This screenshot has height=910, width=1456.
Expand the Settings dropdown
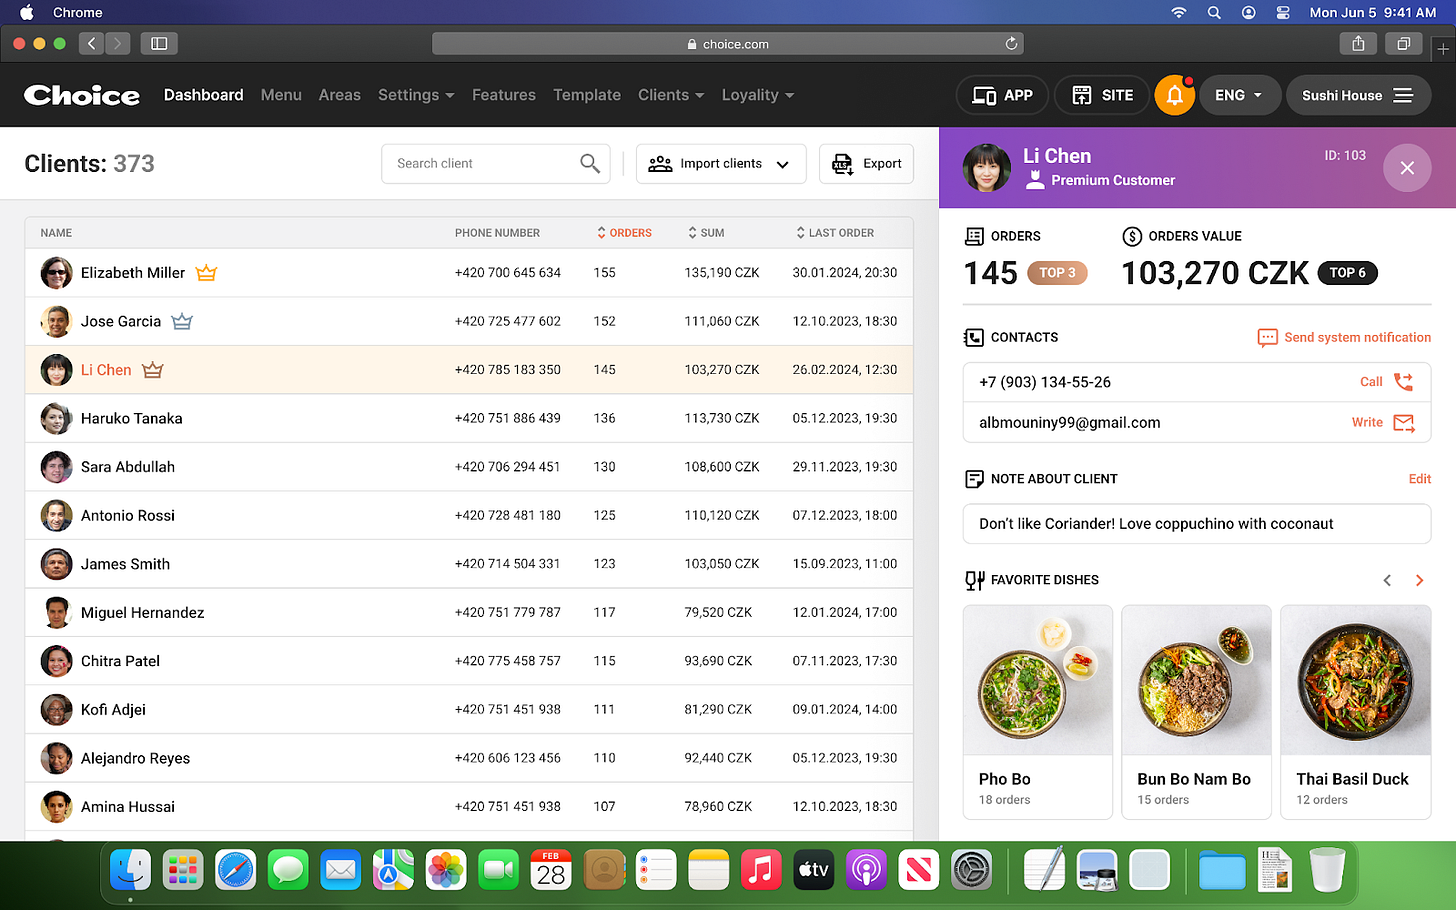coord(416,95)
